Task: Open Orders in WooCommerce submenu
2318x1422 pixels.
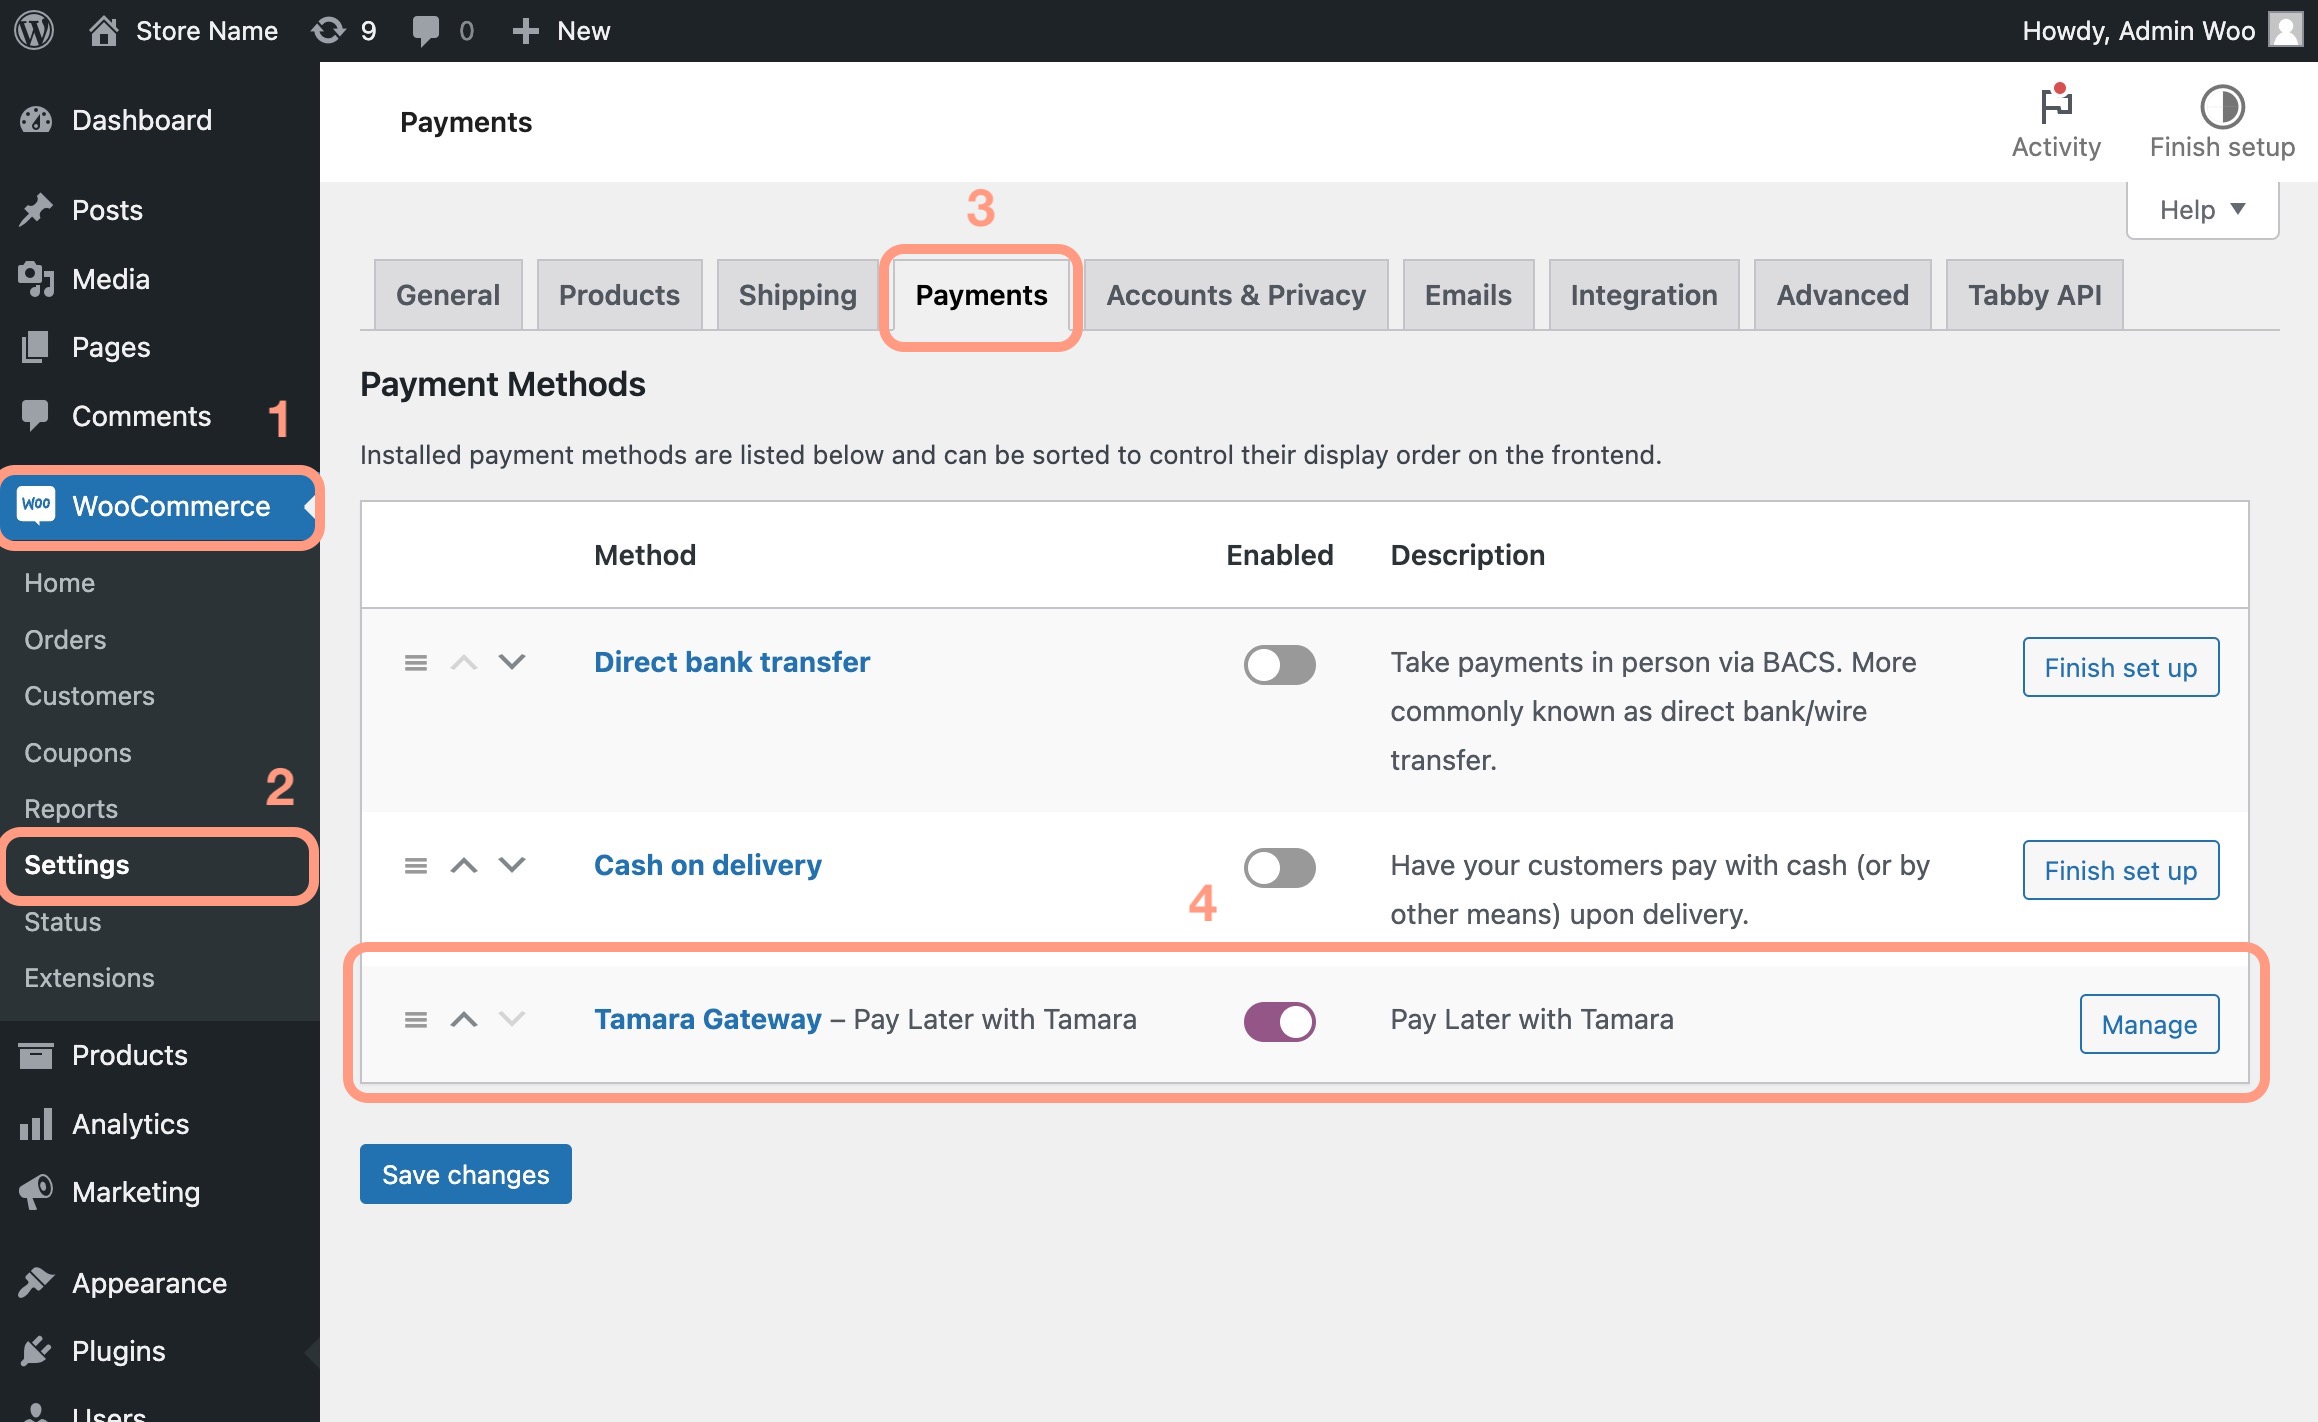Action: tap(65, 639)
